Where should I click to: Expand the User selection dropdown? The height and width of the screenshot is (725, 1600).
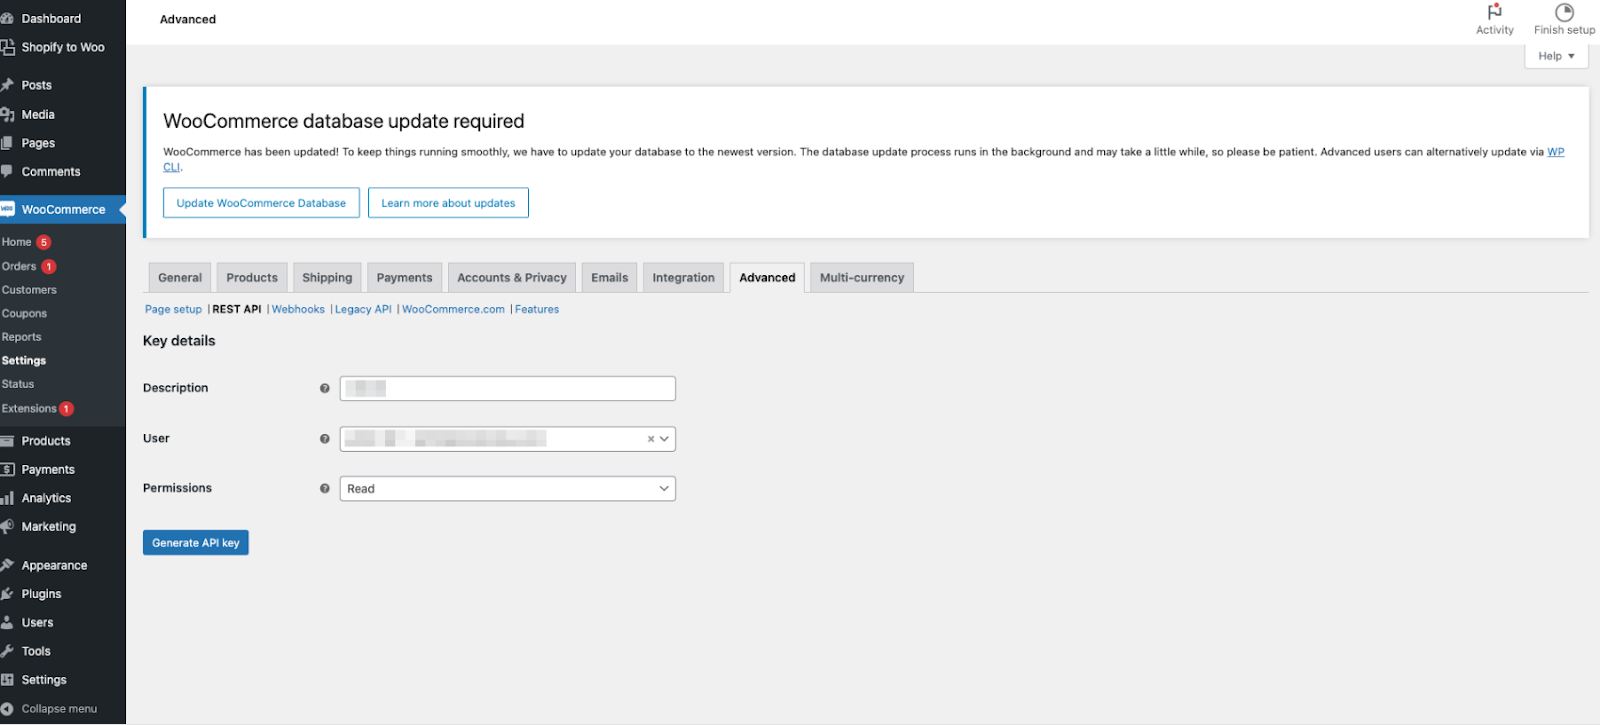point(664,439)
